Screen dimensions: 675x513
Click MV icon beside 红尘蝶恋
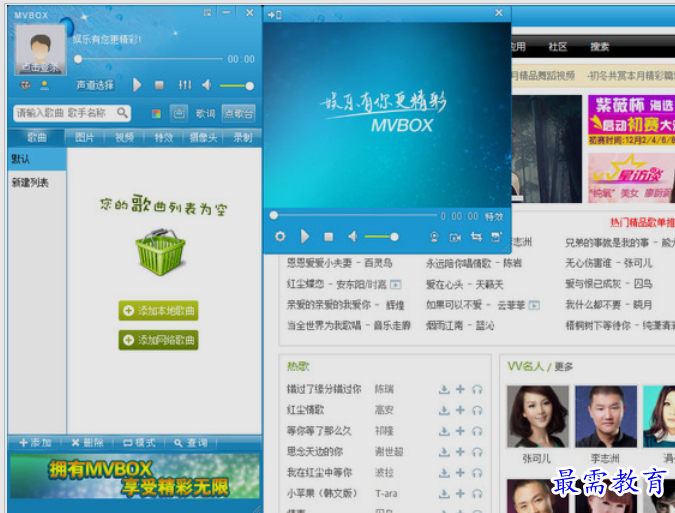(396, 284)
